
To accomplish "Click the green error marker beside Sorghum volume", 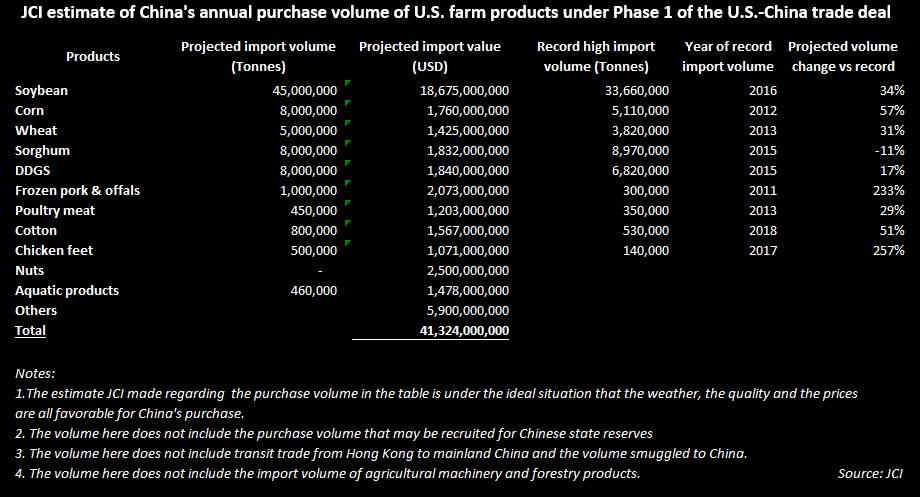I will pos(348,143).
